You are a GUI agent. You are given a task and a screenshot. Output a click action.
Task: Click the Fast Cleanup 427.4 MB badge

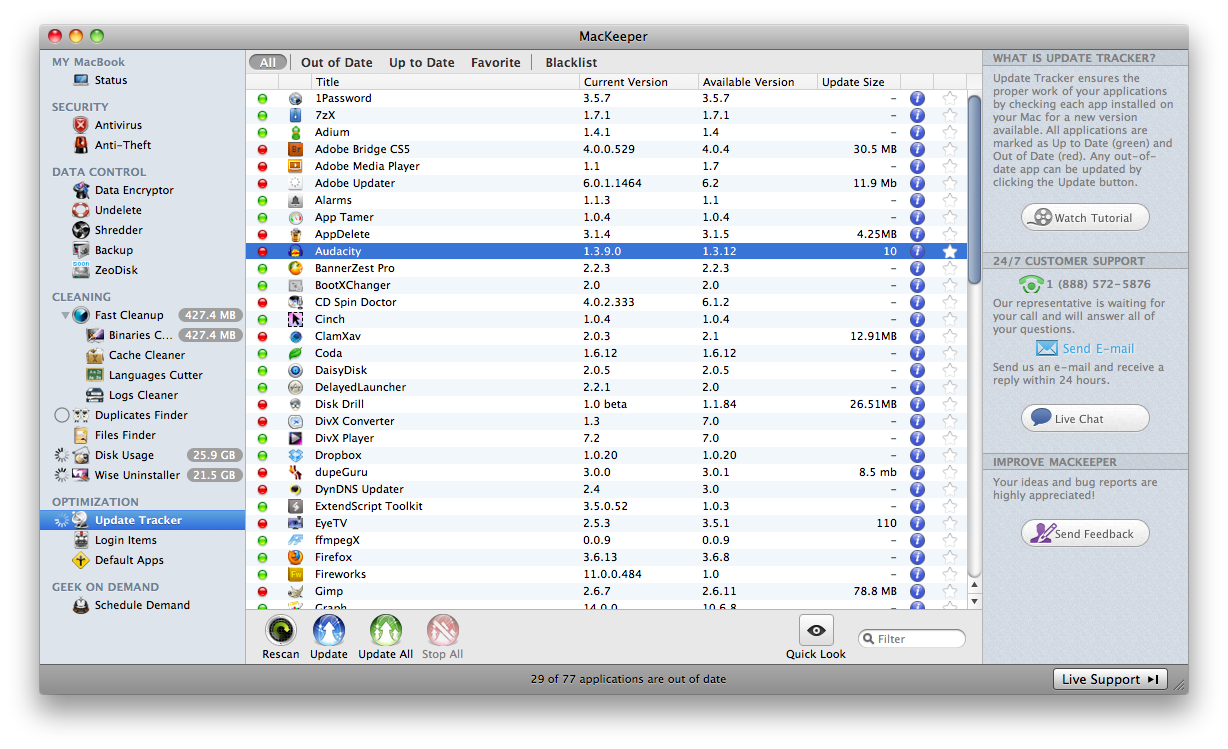pyautogui.click(x=210, y=315)
